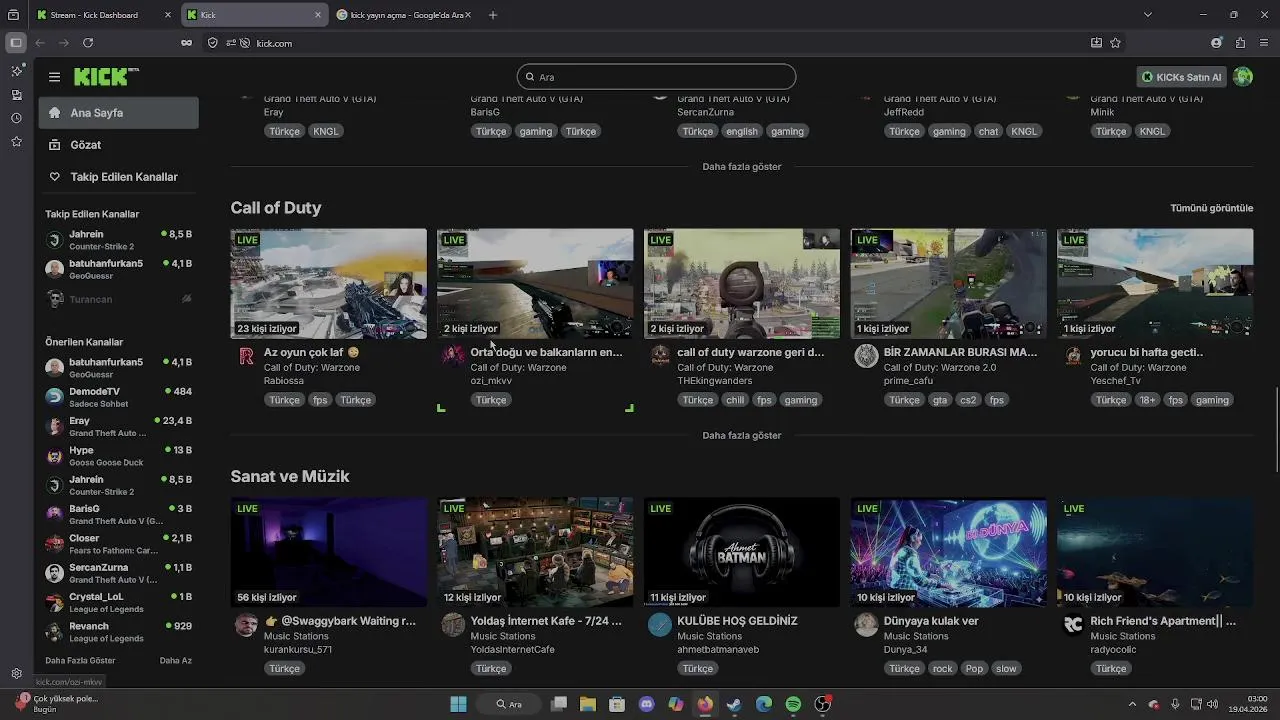The height and width of the screenshot is (720, 1280).
Task: Open Steam from the taskbar
Action: (x=734, y=704)
